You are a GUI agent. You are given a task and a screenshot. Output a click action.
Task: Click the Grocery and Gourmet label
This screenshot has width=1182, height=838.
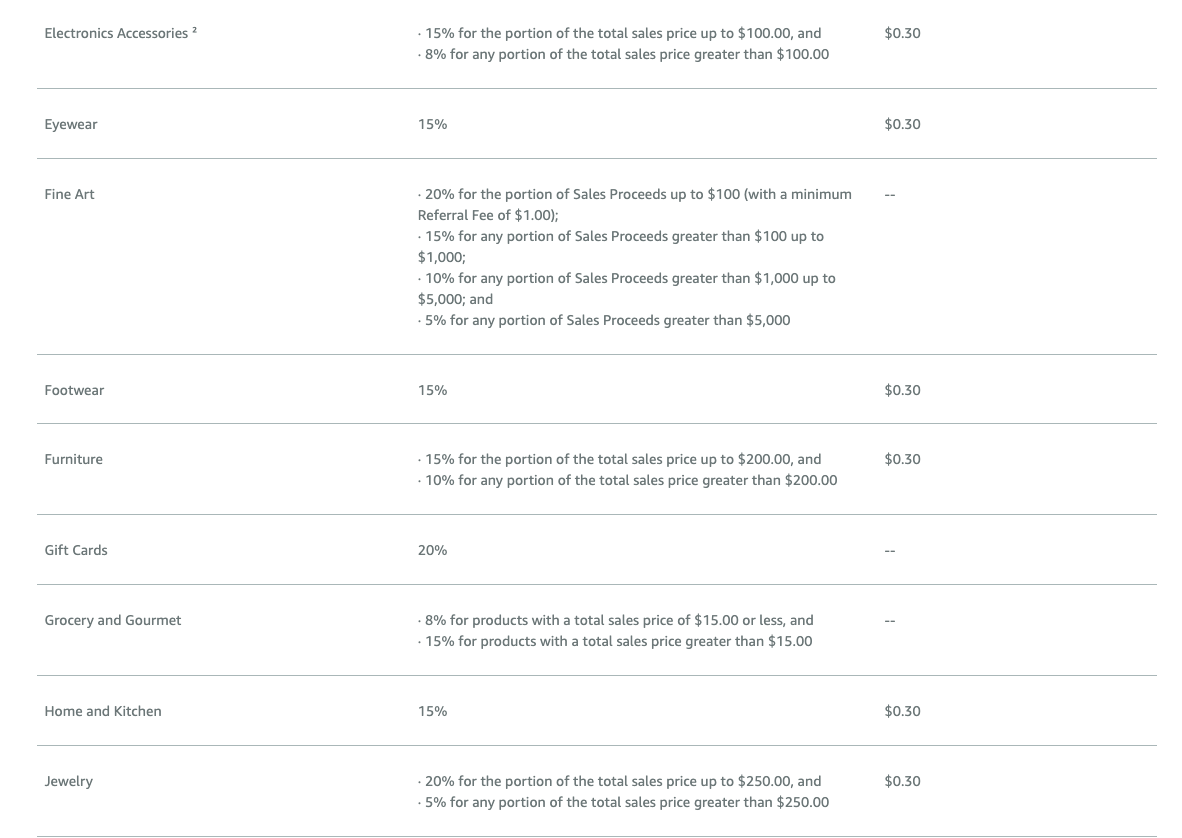click(113, 620)
